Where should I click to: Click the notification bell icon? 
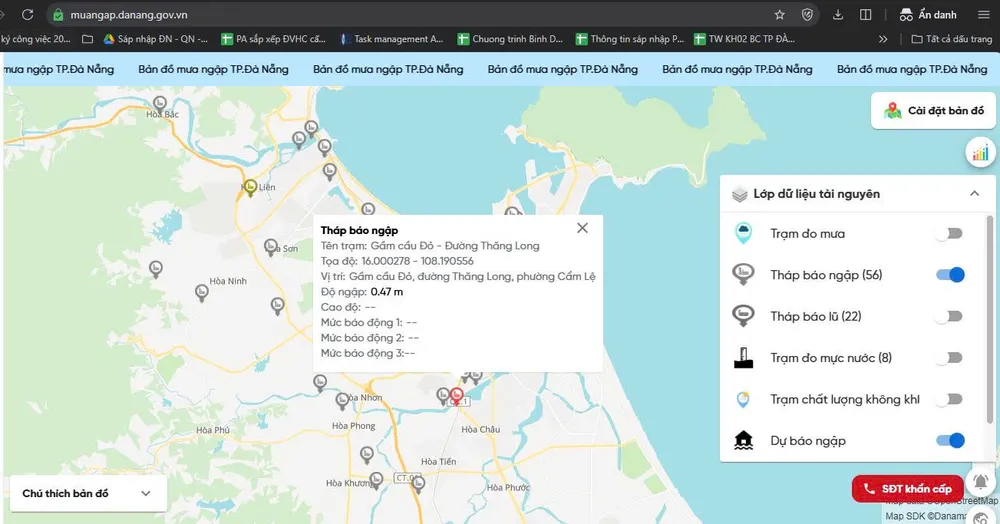pos(980,482)
